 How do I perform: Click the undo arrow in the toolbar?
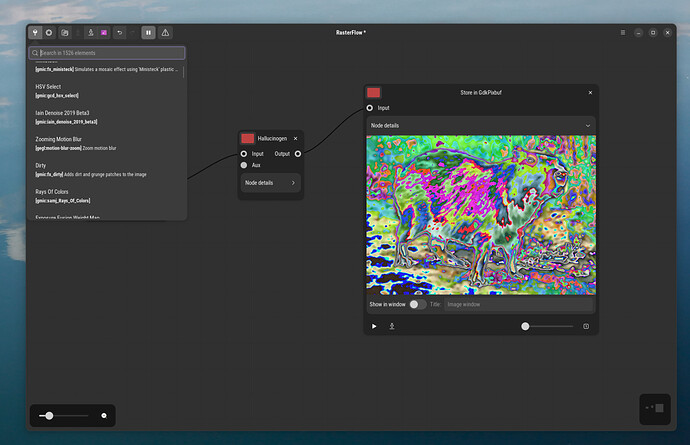pyautogui.click(x=120, y=32)
